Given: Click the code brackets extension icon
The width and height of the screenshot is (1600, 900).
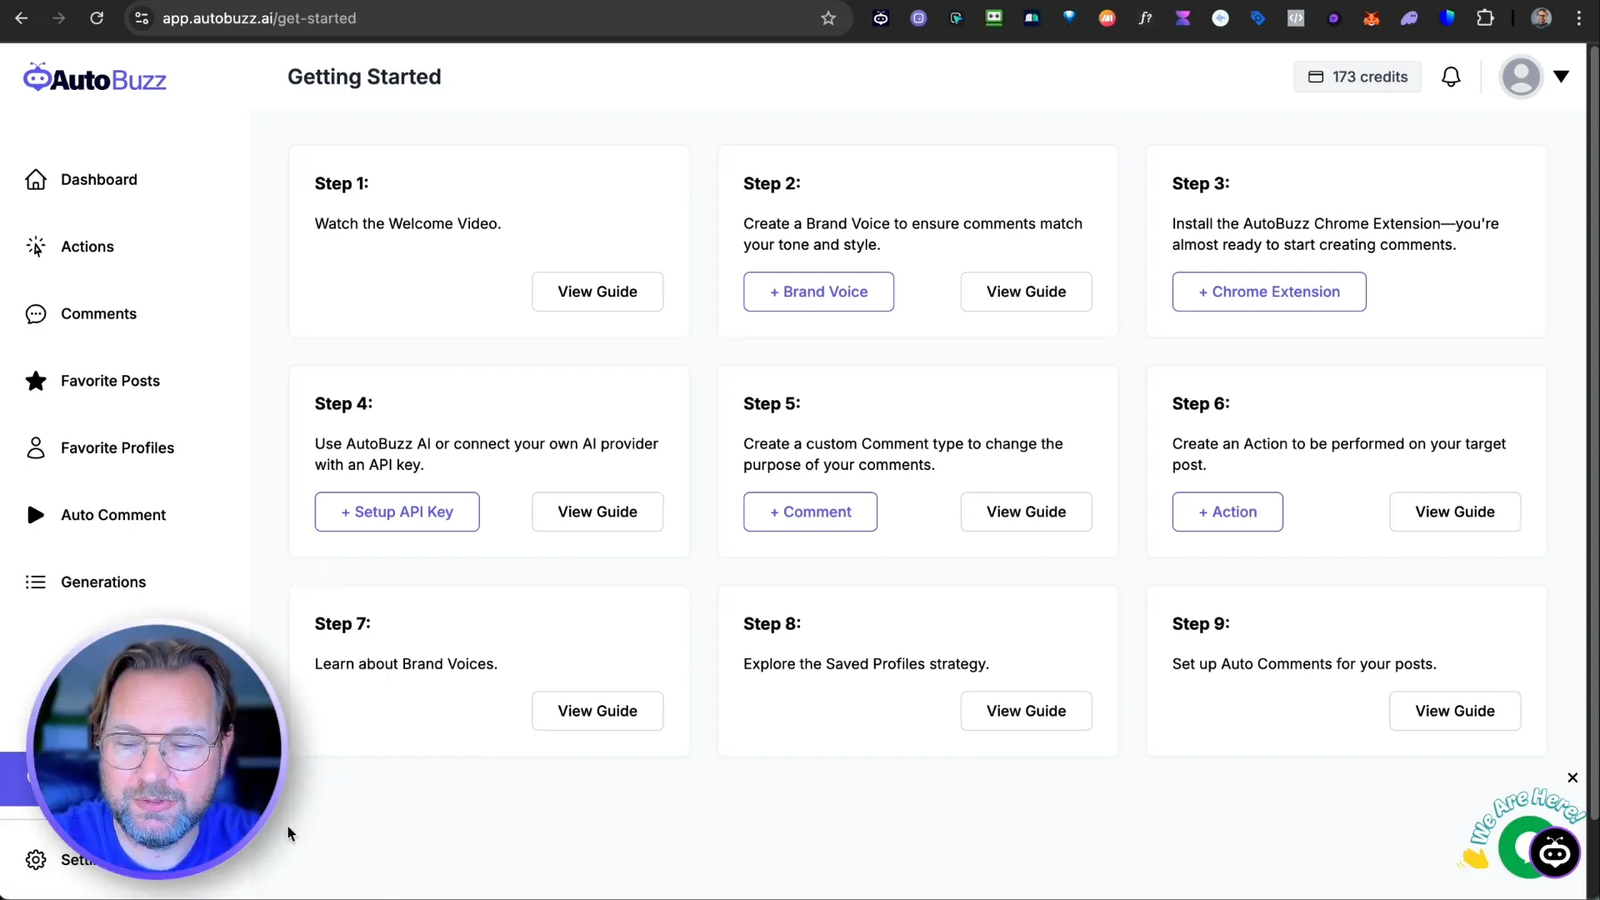Looking at the screenshot, I should click(x=1296, y=18).
